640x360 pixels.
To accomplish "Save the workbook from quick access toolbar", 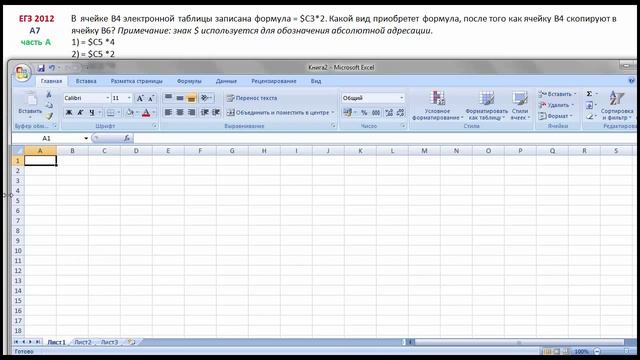I will [x=41, y=68].
